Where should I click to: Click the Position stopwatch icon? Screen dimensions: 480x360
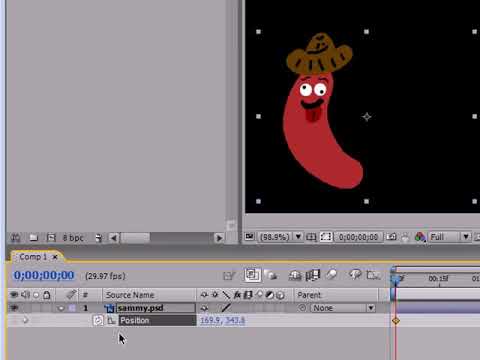coord(98,320)
